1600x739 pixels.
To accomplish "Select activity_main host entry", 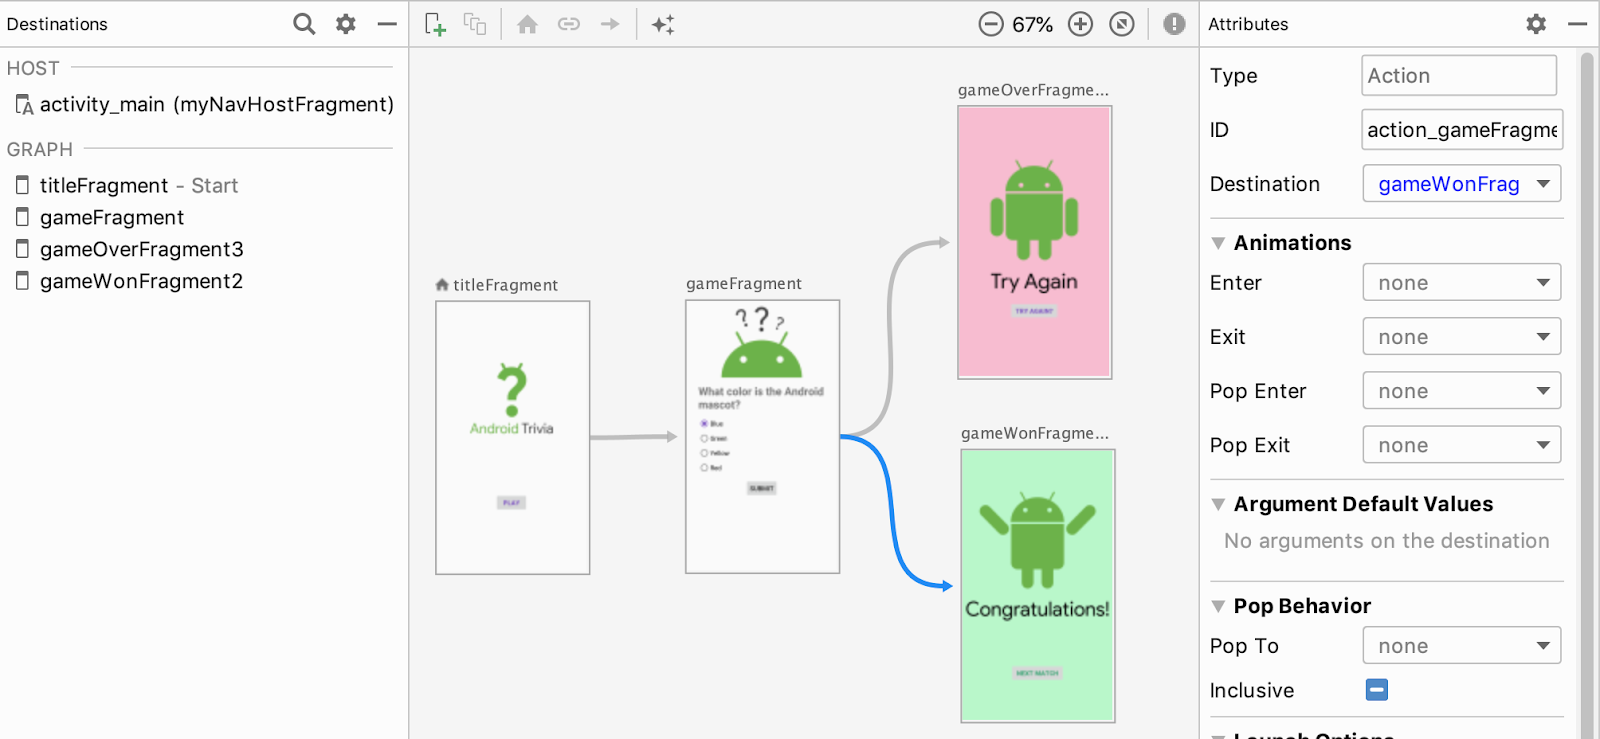I will click(204, 104).
